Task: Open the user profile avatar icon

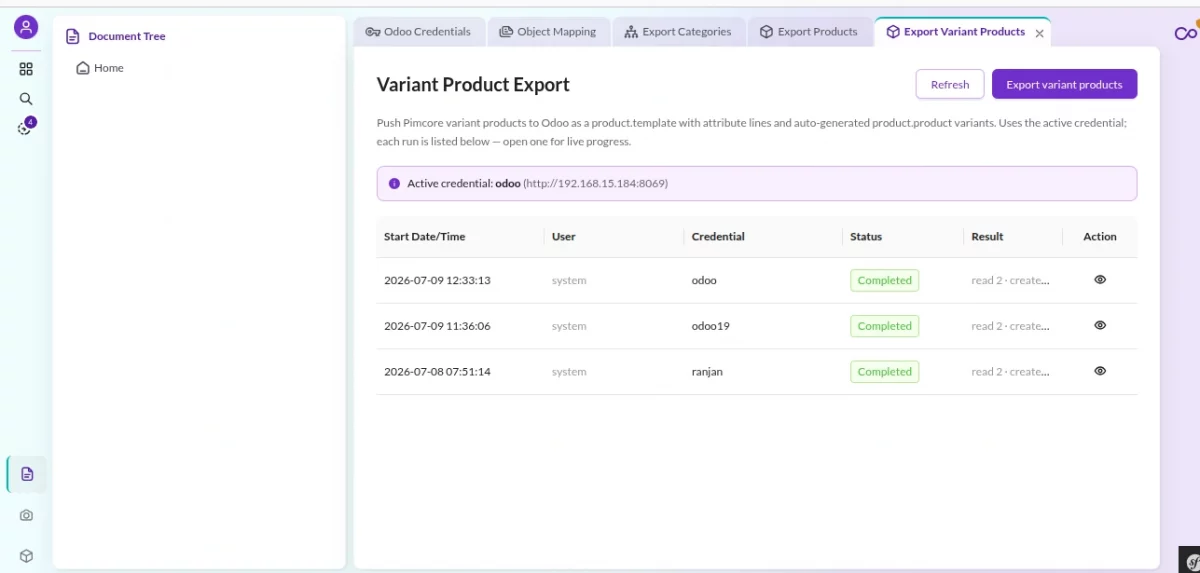Action: coord(26,27)
